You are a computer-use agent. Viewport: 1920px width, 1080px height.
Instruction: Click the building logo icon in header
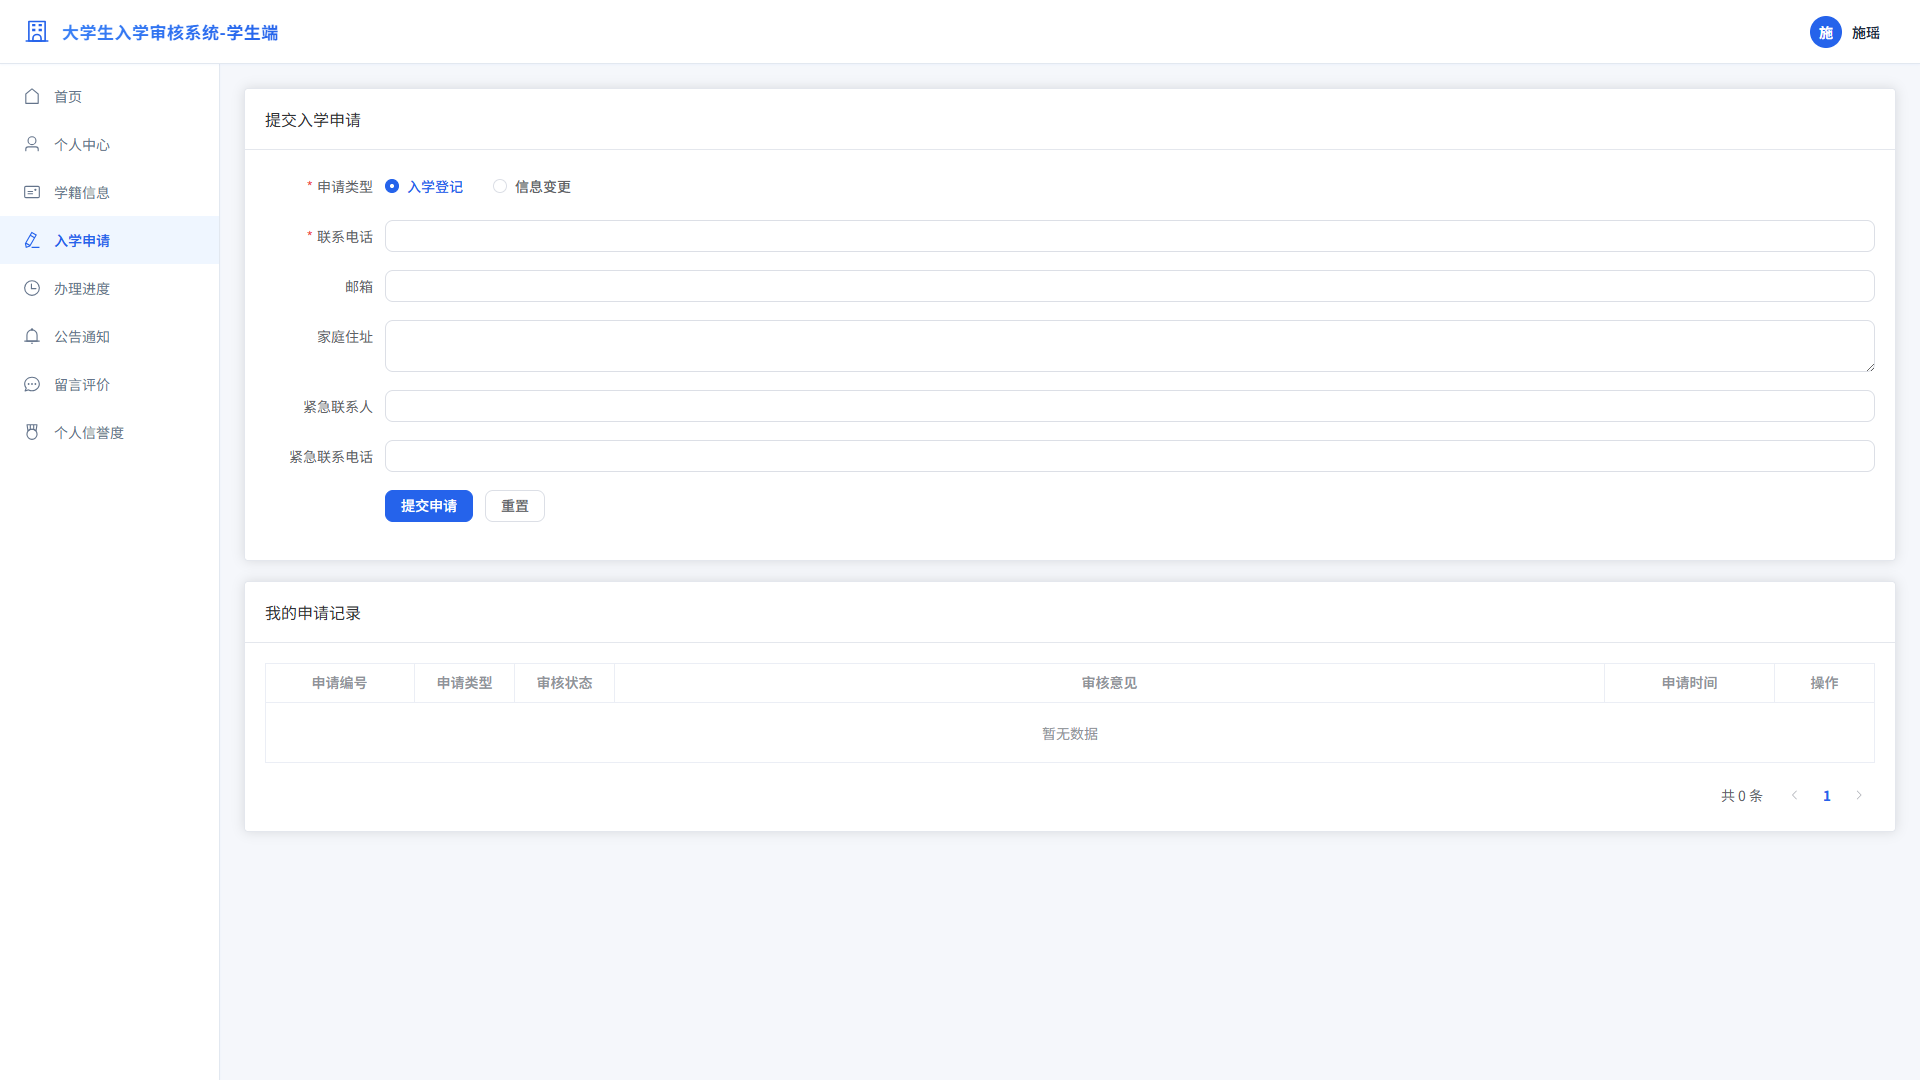(37, 32)
